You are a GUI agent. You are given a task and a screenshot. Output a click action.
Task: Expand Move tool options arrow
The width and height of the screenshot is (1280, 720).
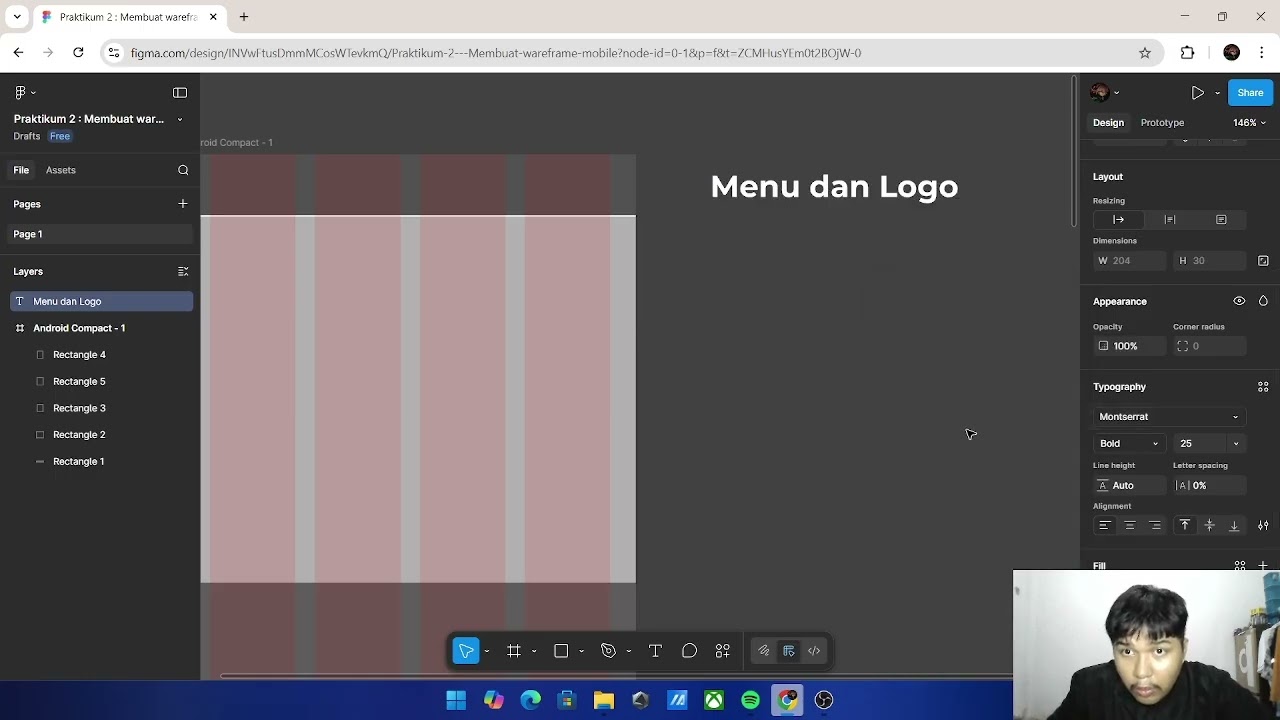[487, 652]
